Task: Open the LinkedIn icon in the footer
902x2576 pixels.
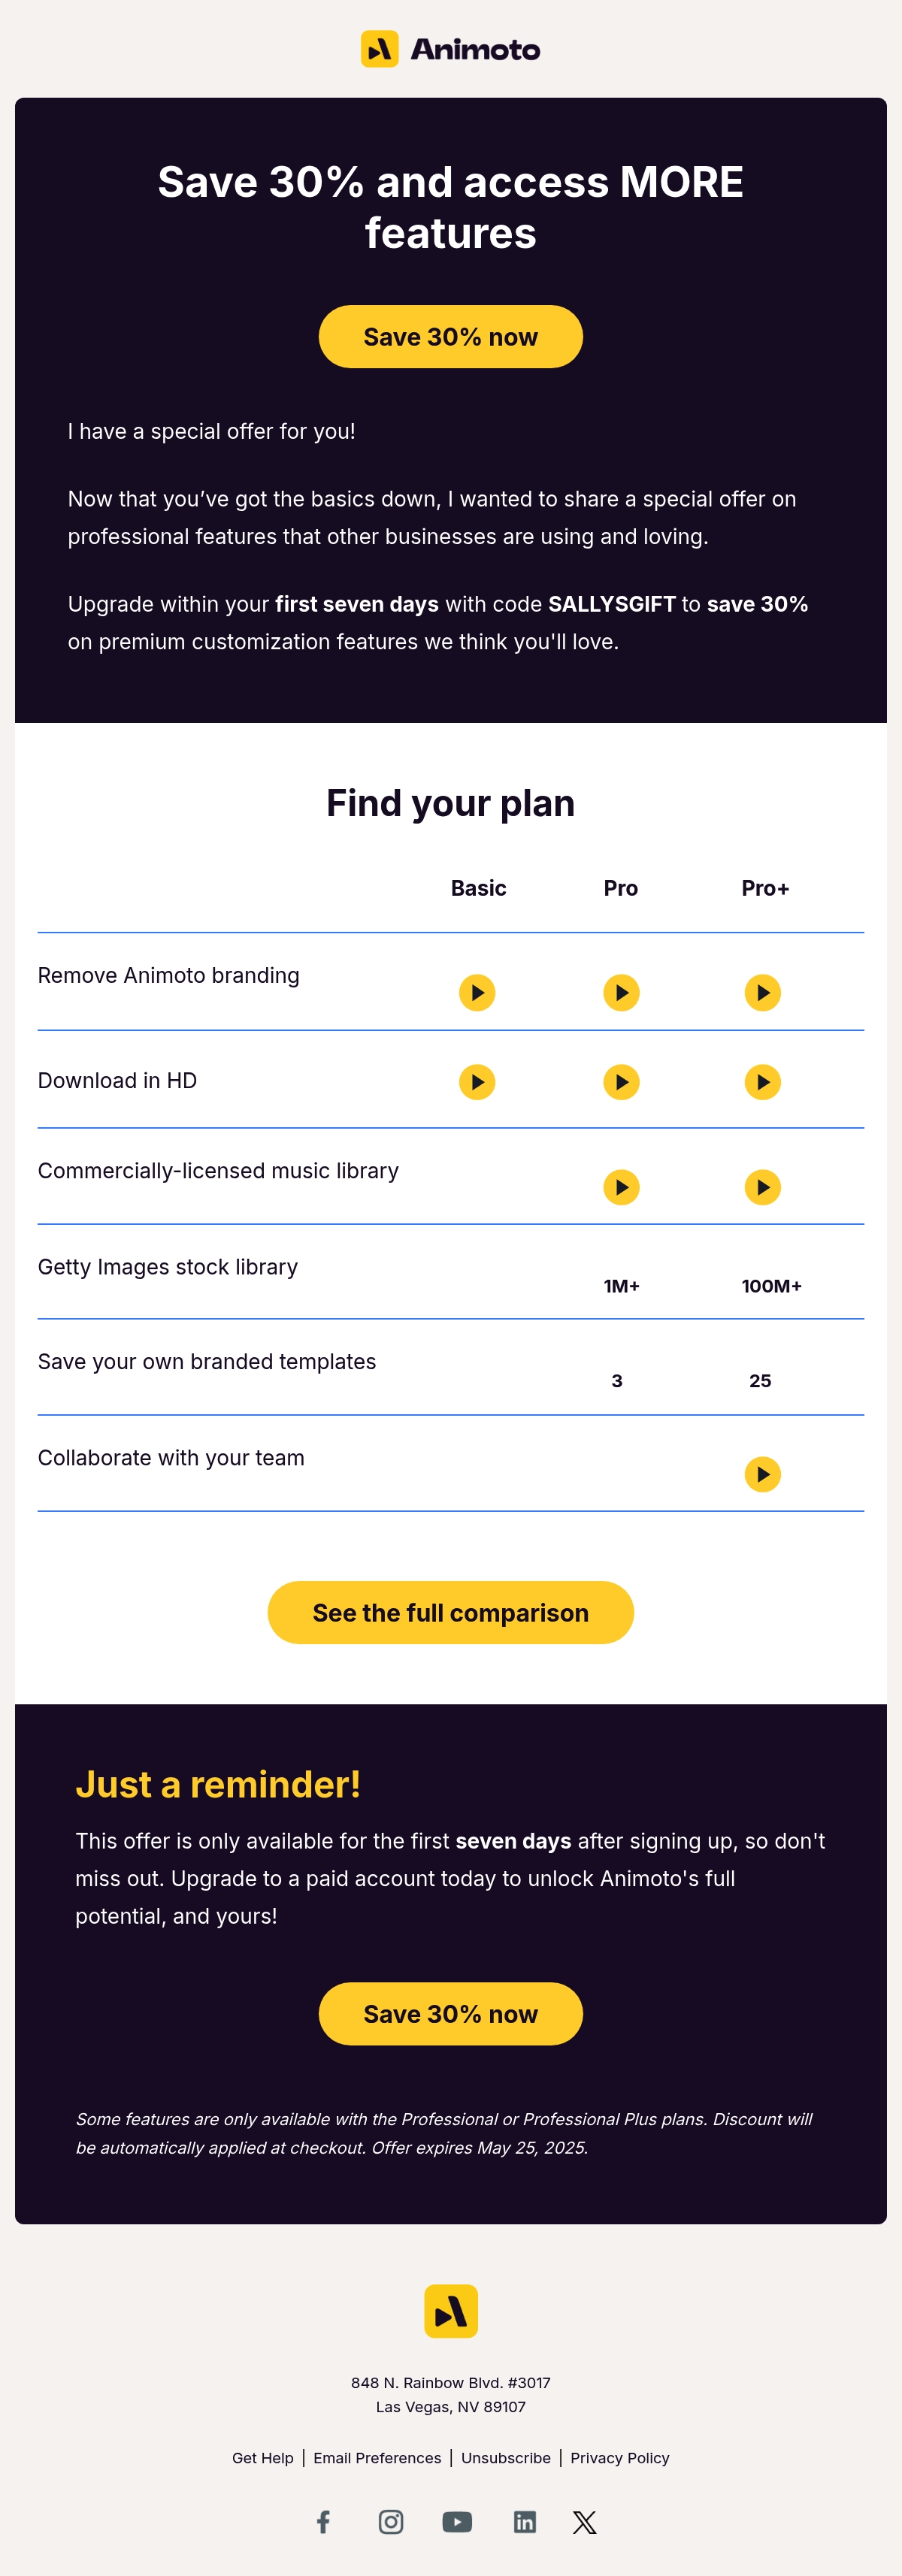Action: [525, 2521]
